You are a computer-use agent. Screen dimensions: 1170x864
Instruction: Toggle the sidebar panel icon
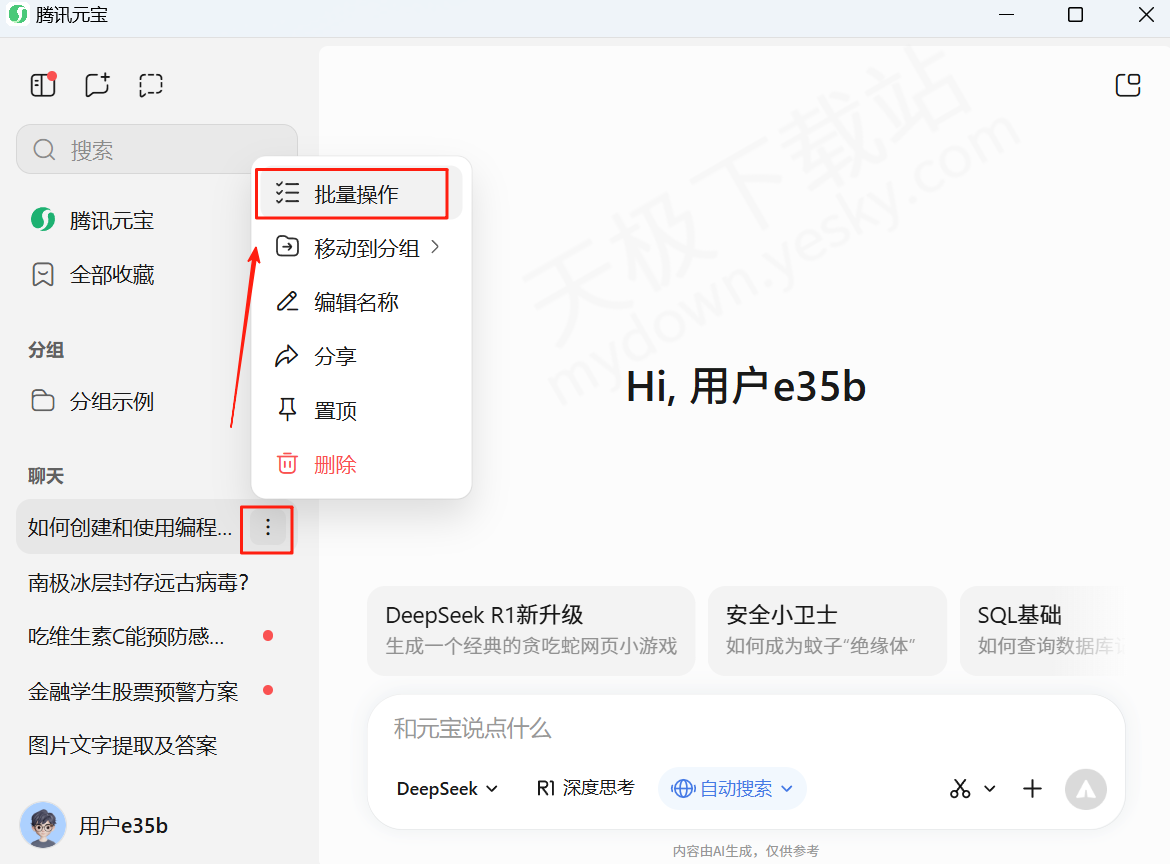[43, 85]
